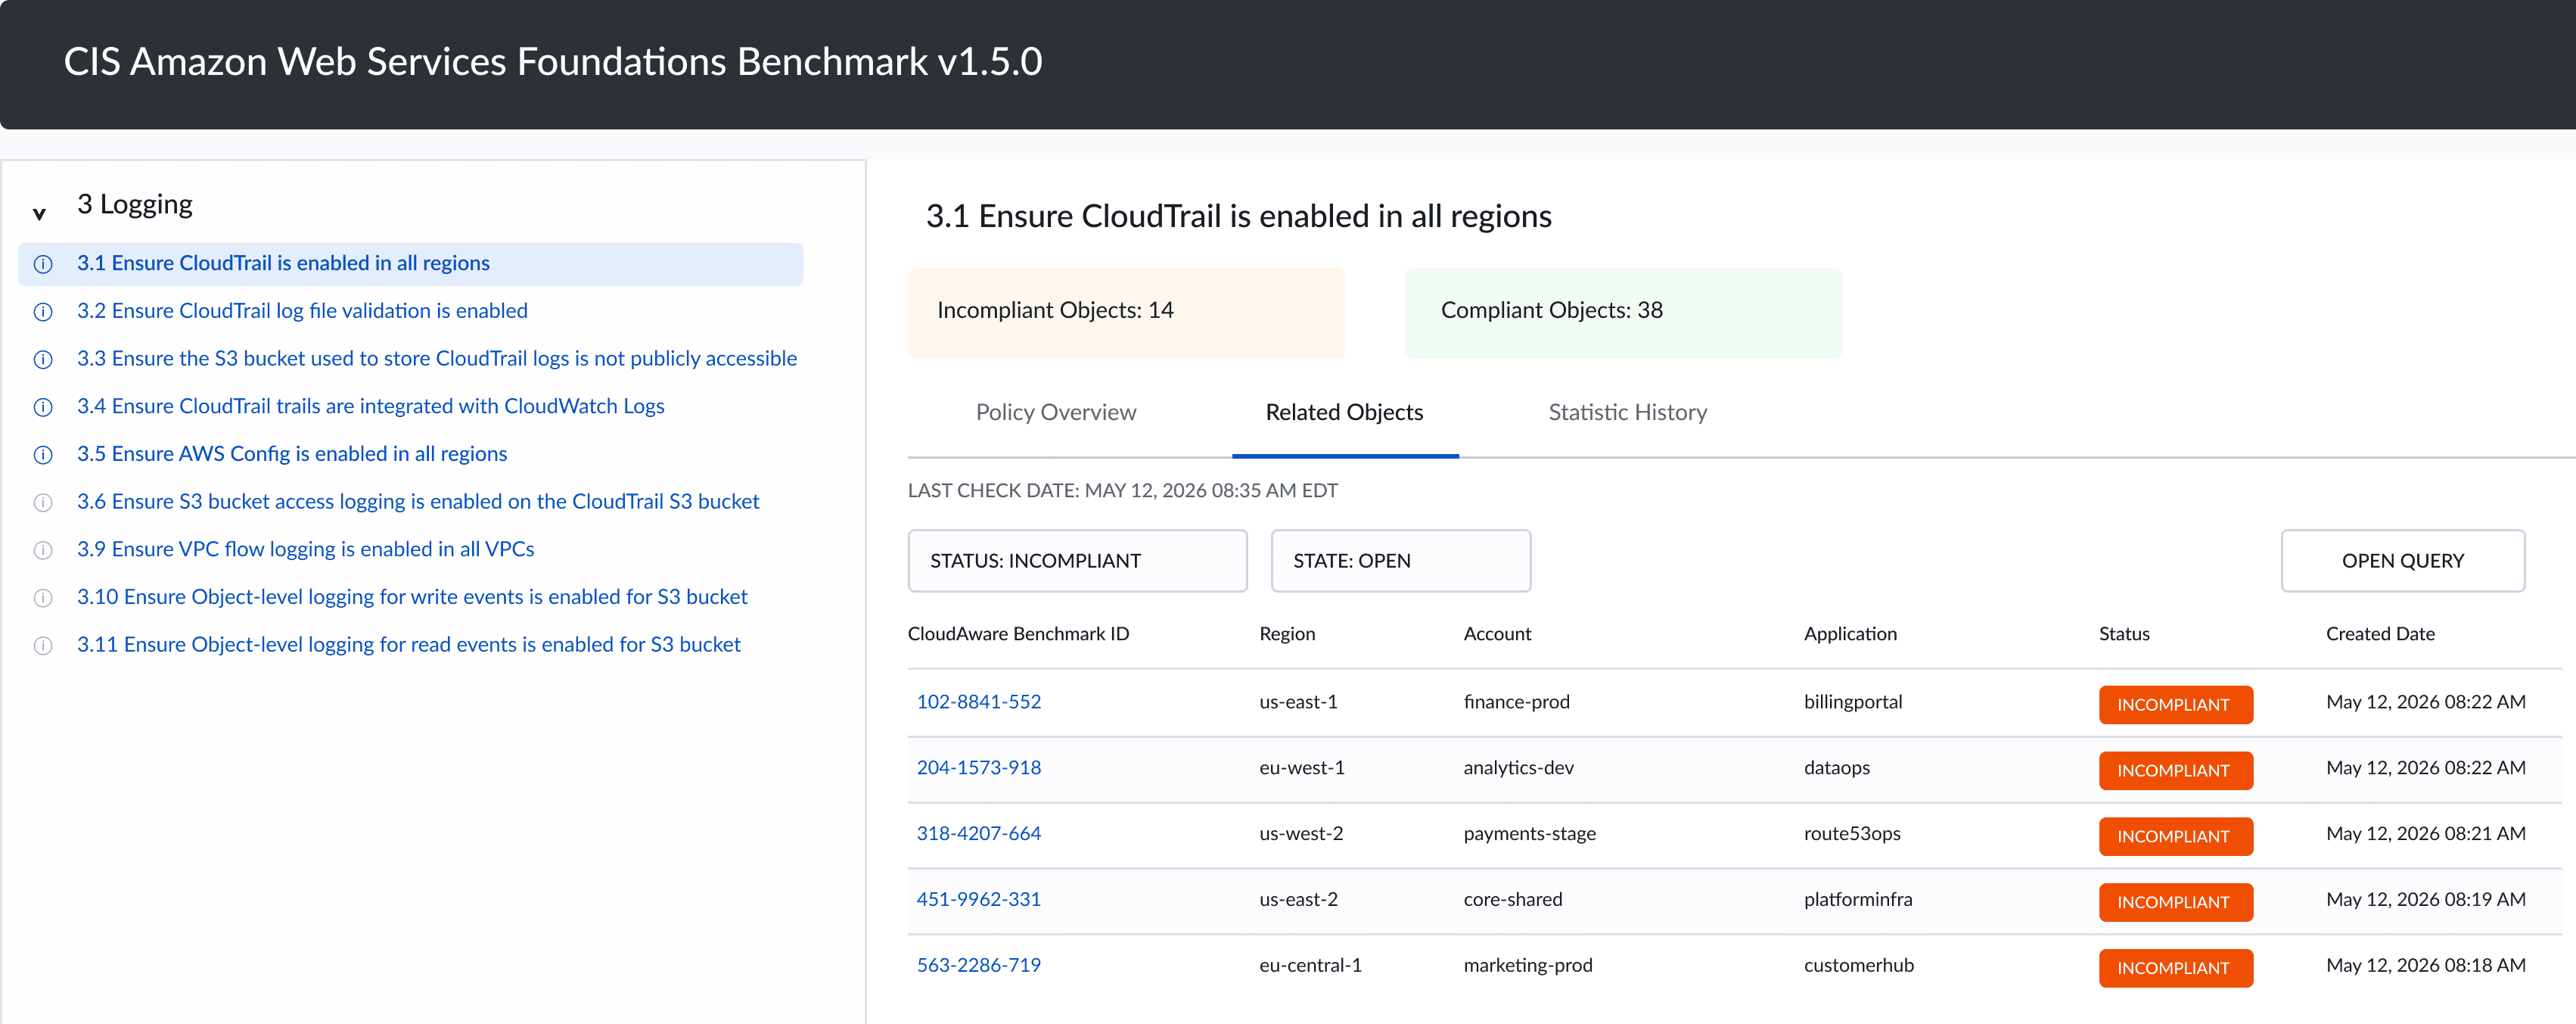Click info icon beside policy 3.10

43,598
